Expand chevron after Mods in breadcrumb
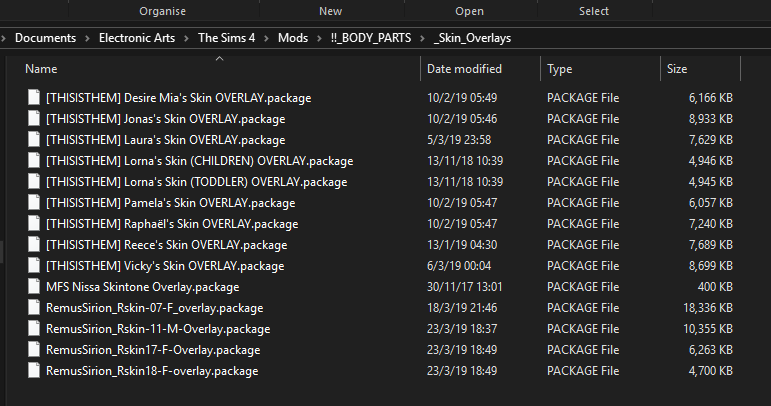 click(x=319, y=38)
